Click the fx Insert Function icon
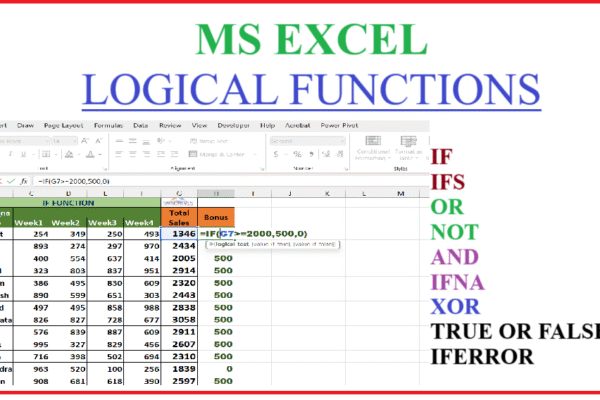This screenshot has width=600, height=400. 24,181
